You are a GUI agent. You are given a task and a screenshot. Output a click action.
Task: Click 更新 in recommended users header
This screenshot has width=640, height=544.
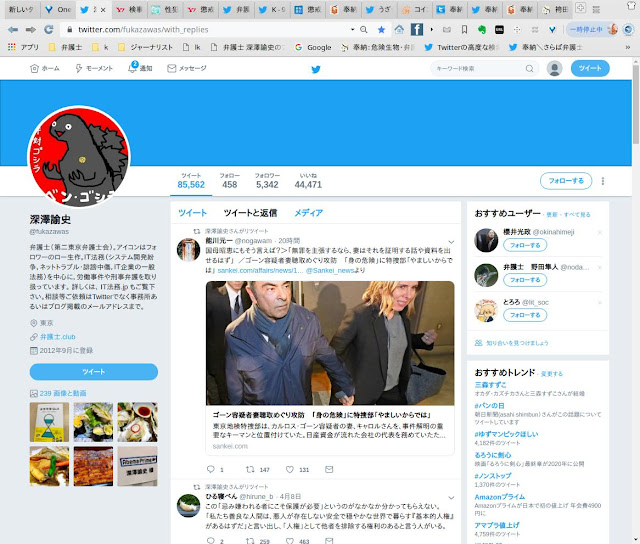point(552,215)
